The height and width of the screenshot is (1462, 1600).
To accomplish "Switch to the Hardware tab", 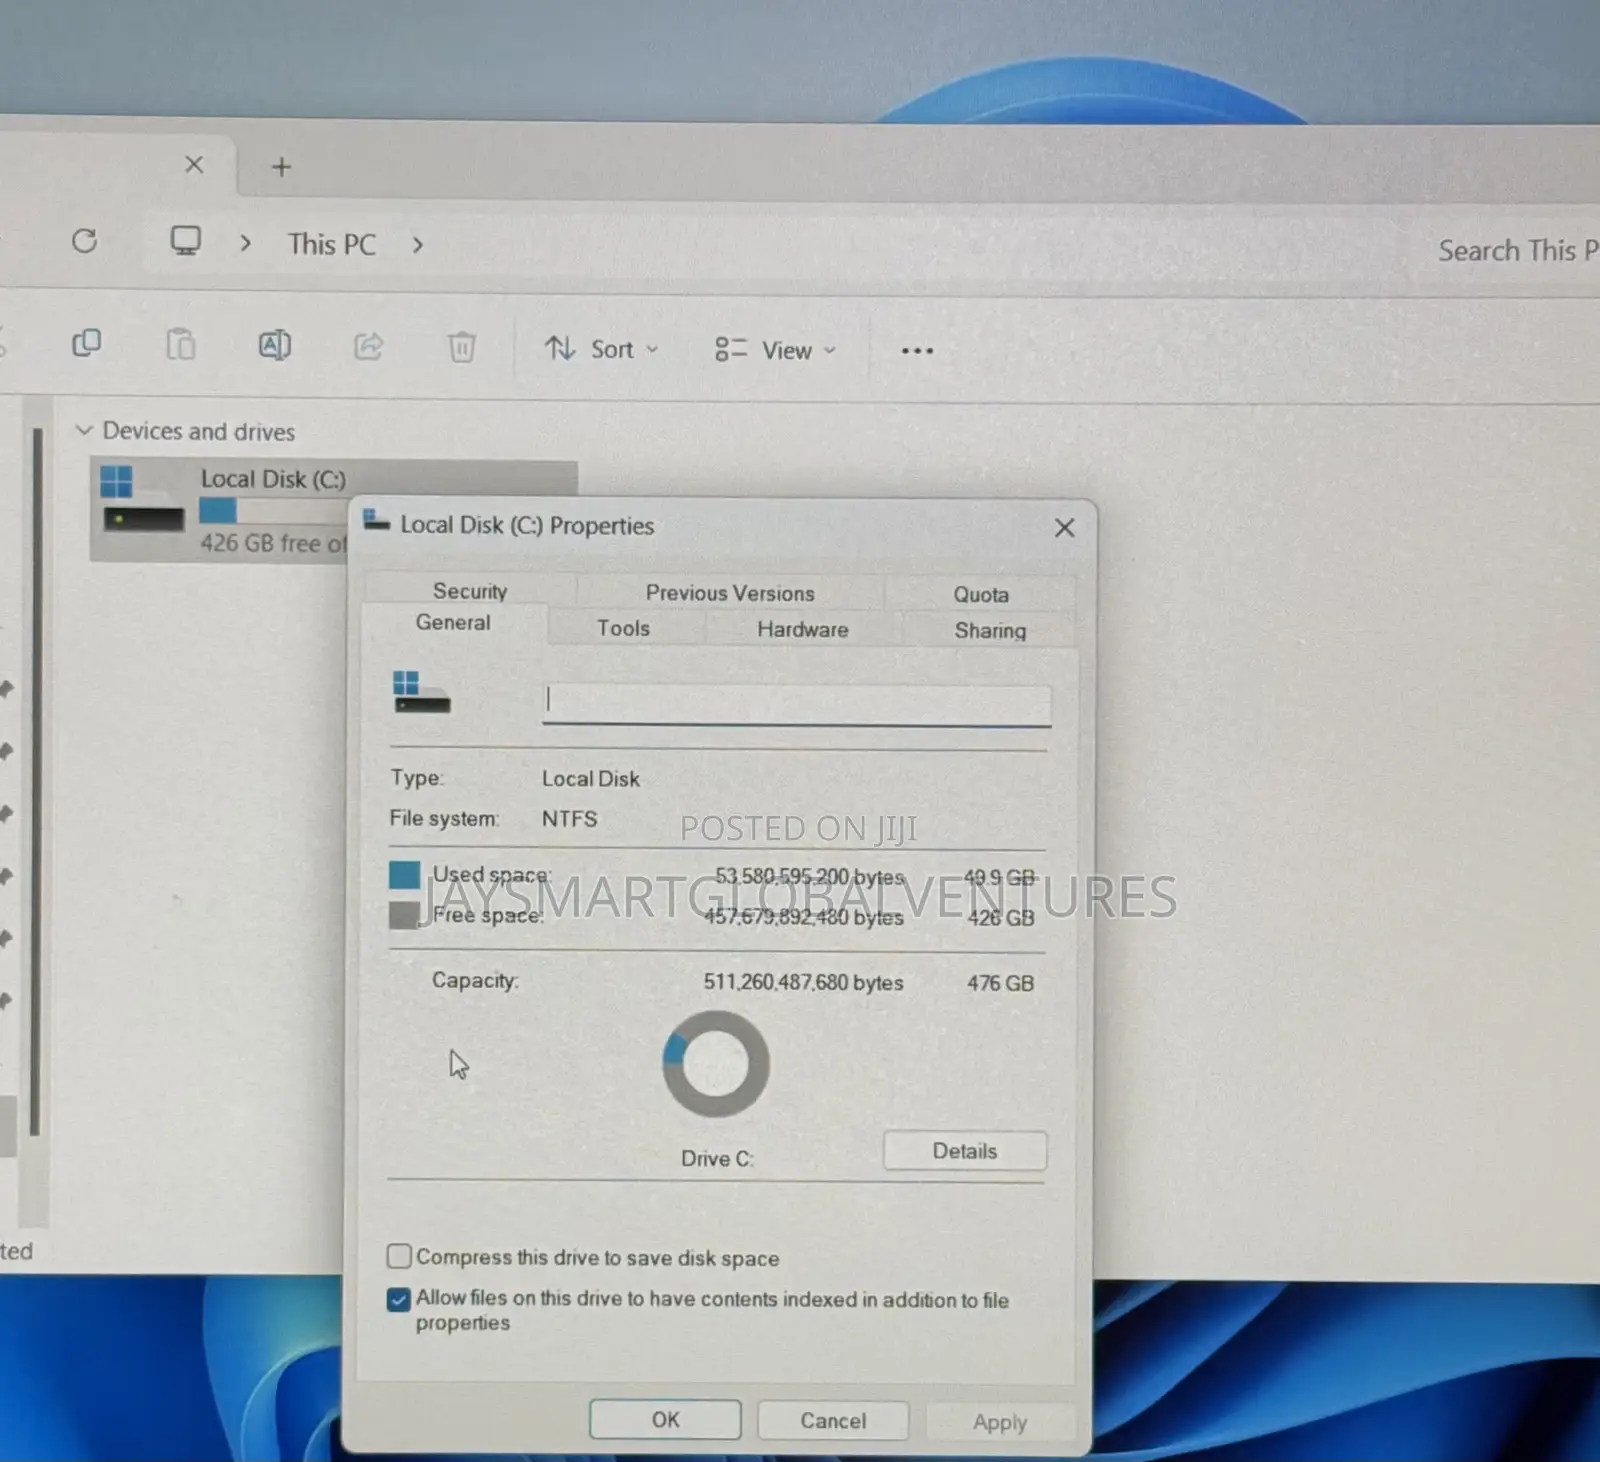I will coord(802,629).
